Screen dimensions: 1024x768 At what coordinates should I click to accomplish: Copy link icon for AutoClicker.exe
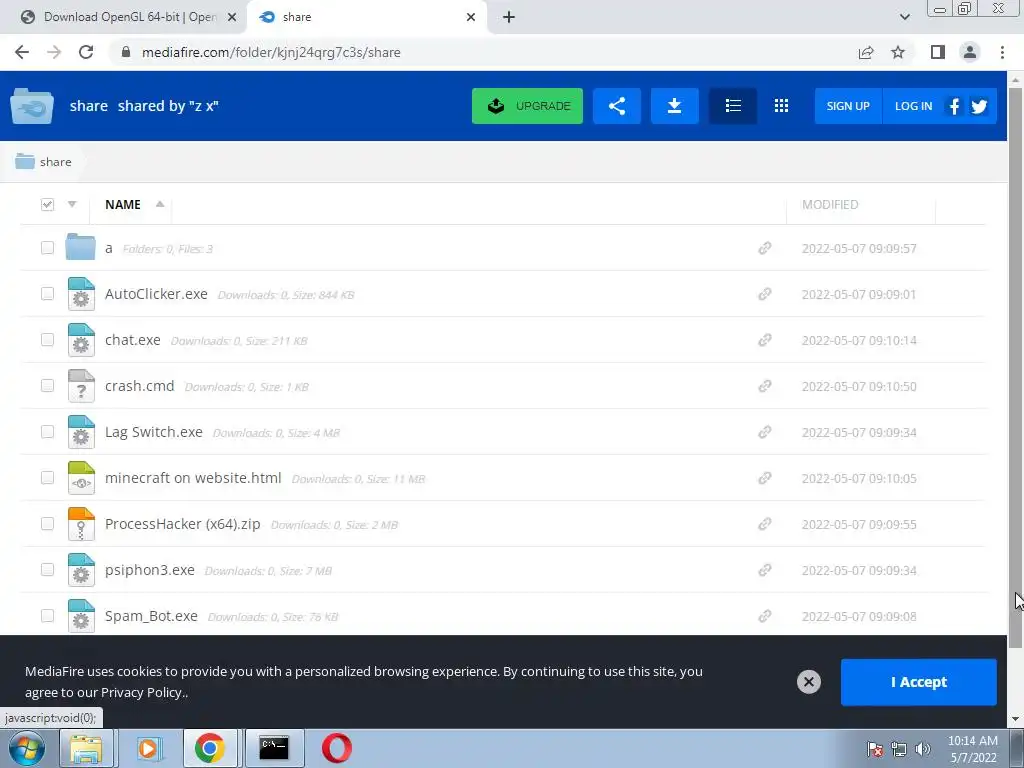coord(765,294)
